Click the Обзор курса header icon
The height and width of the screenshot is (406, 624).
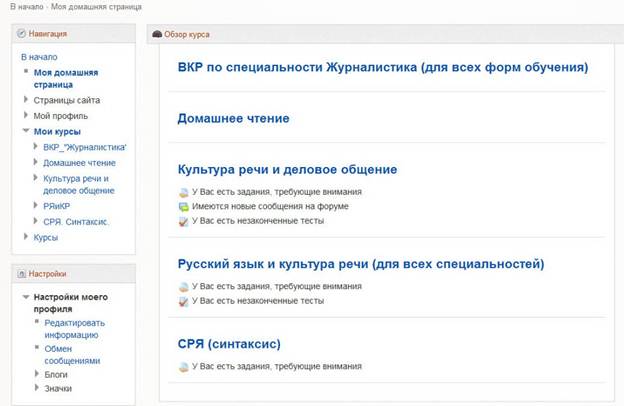pyautogui.click(x=157, y=34)
